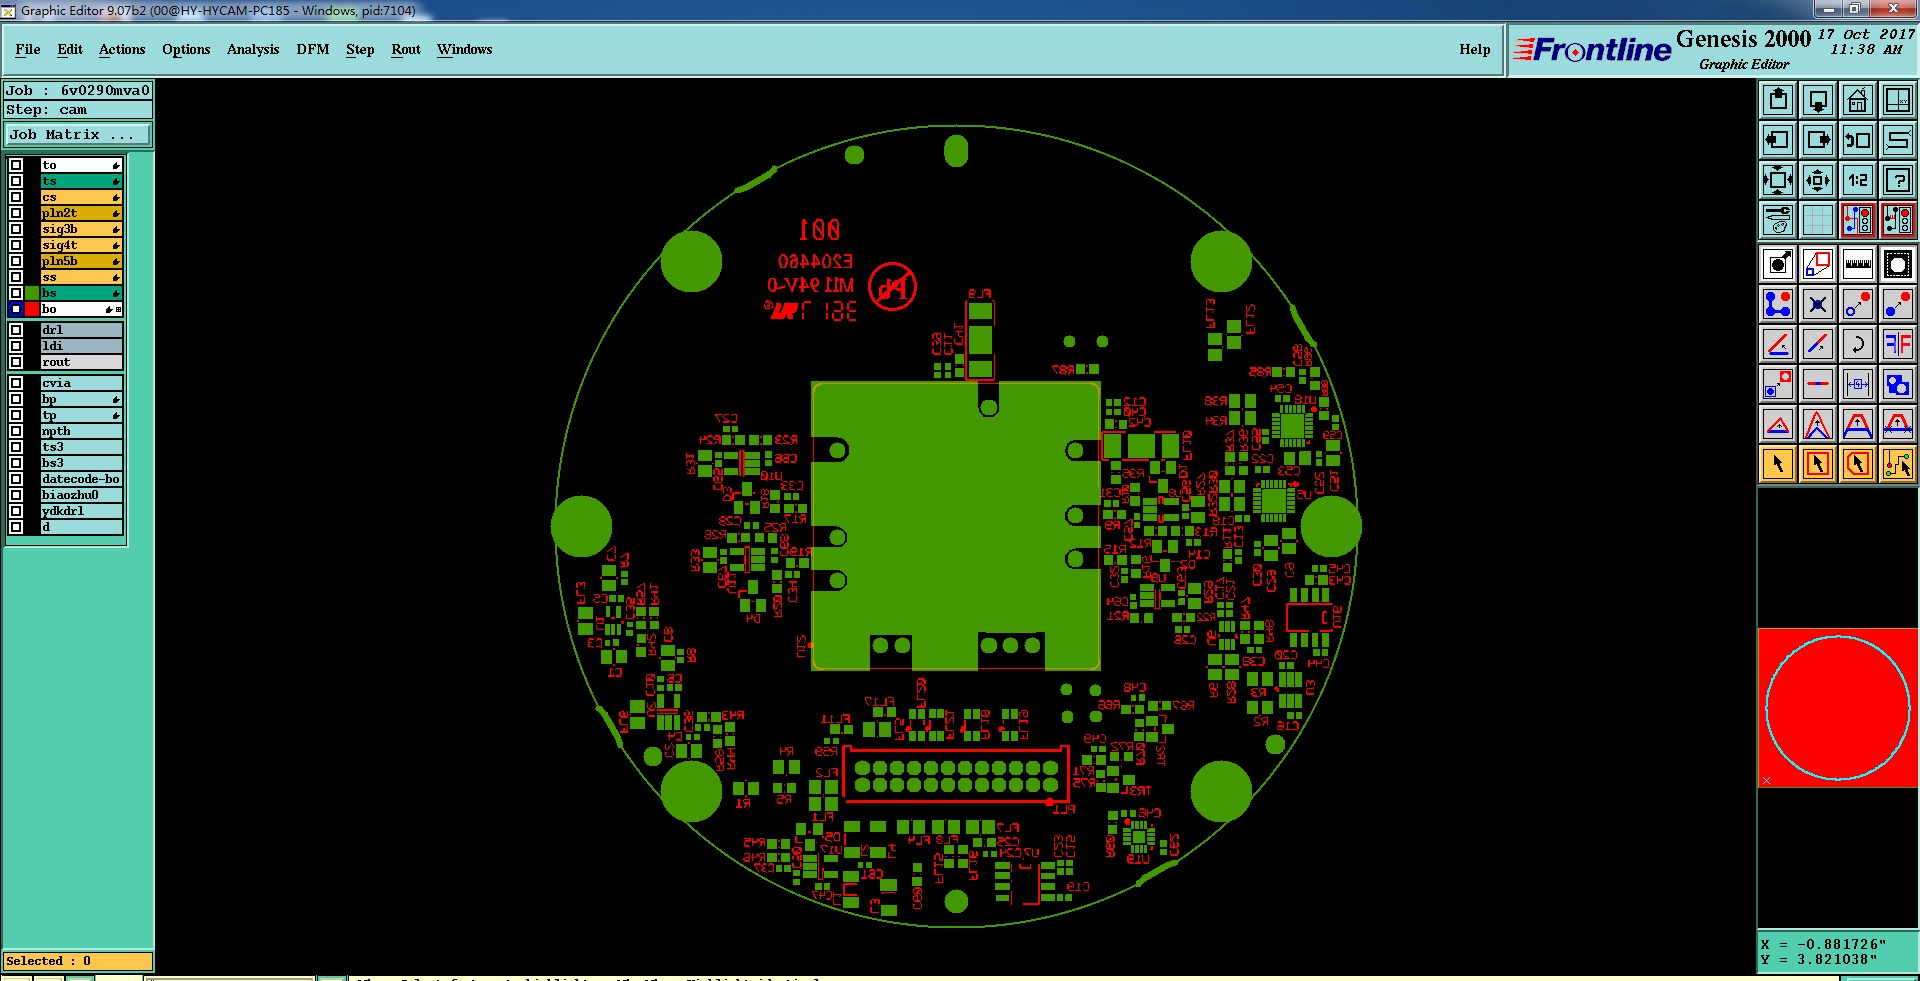Select the 'pln5b' layer name
Image resolution: width=1920 pixels, height=981 pixels.
(x=81, y=261)
